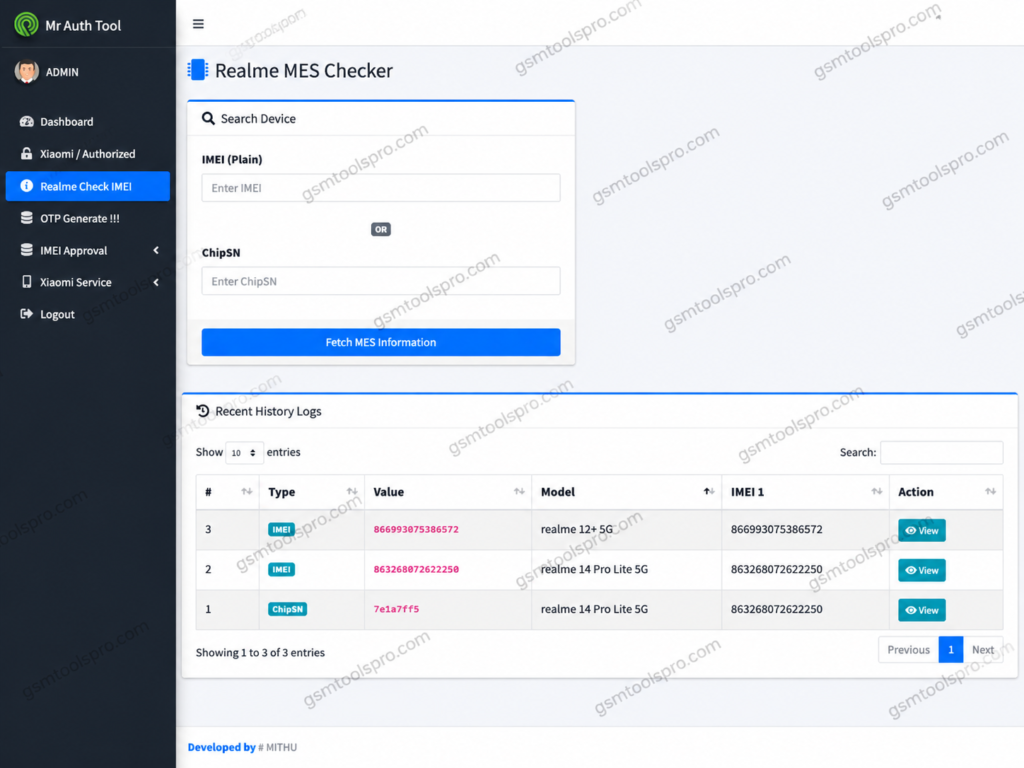Screen dimensions: 1024x768
Task: Click the Search Device magnifier icon
Action: (208, 118)
